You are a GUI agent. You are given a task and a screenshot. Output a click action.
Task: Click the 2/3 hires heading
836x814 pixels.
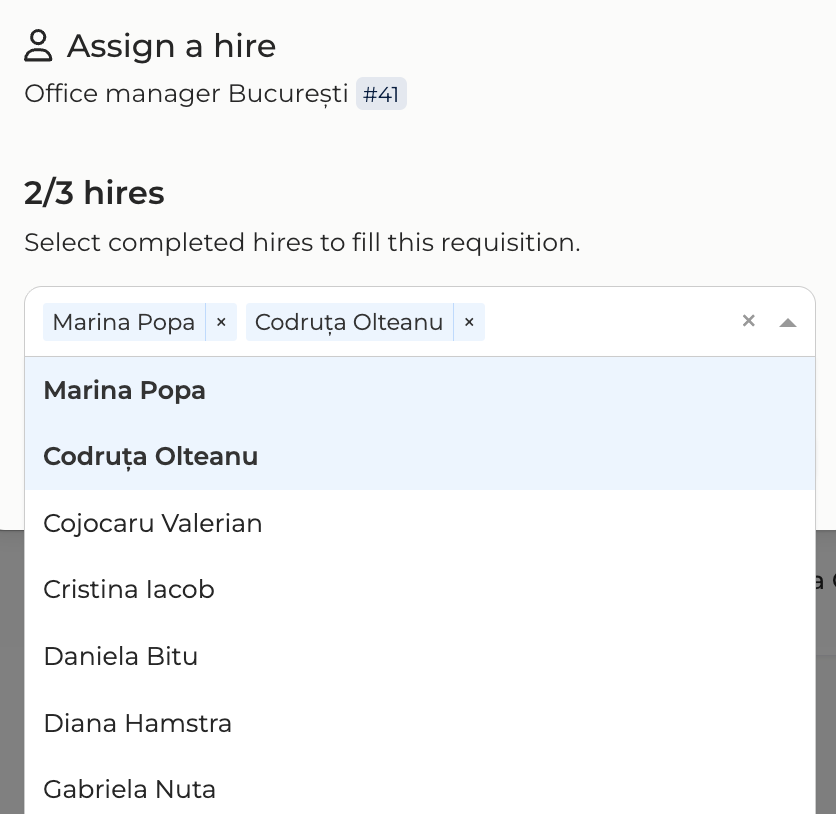tap(94, 192)
